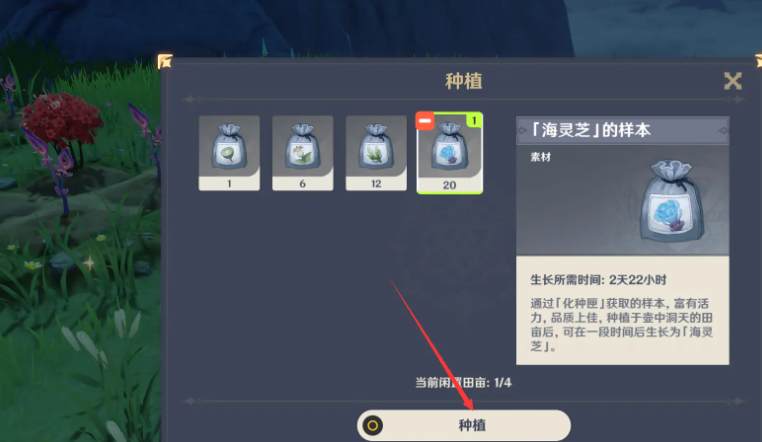Click the purple-leaf plant beside the red bush
Screen dimensions: 762x442
(x=54, y=165)
